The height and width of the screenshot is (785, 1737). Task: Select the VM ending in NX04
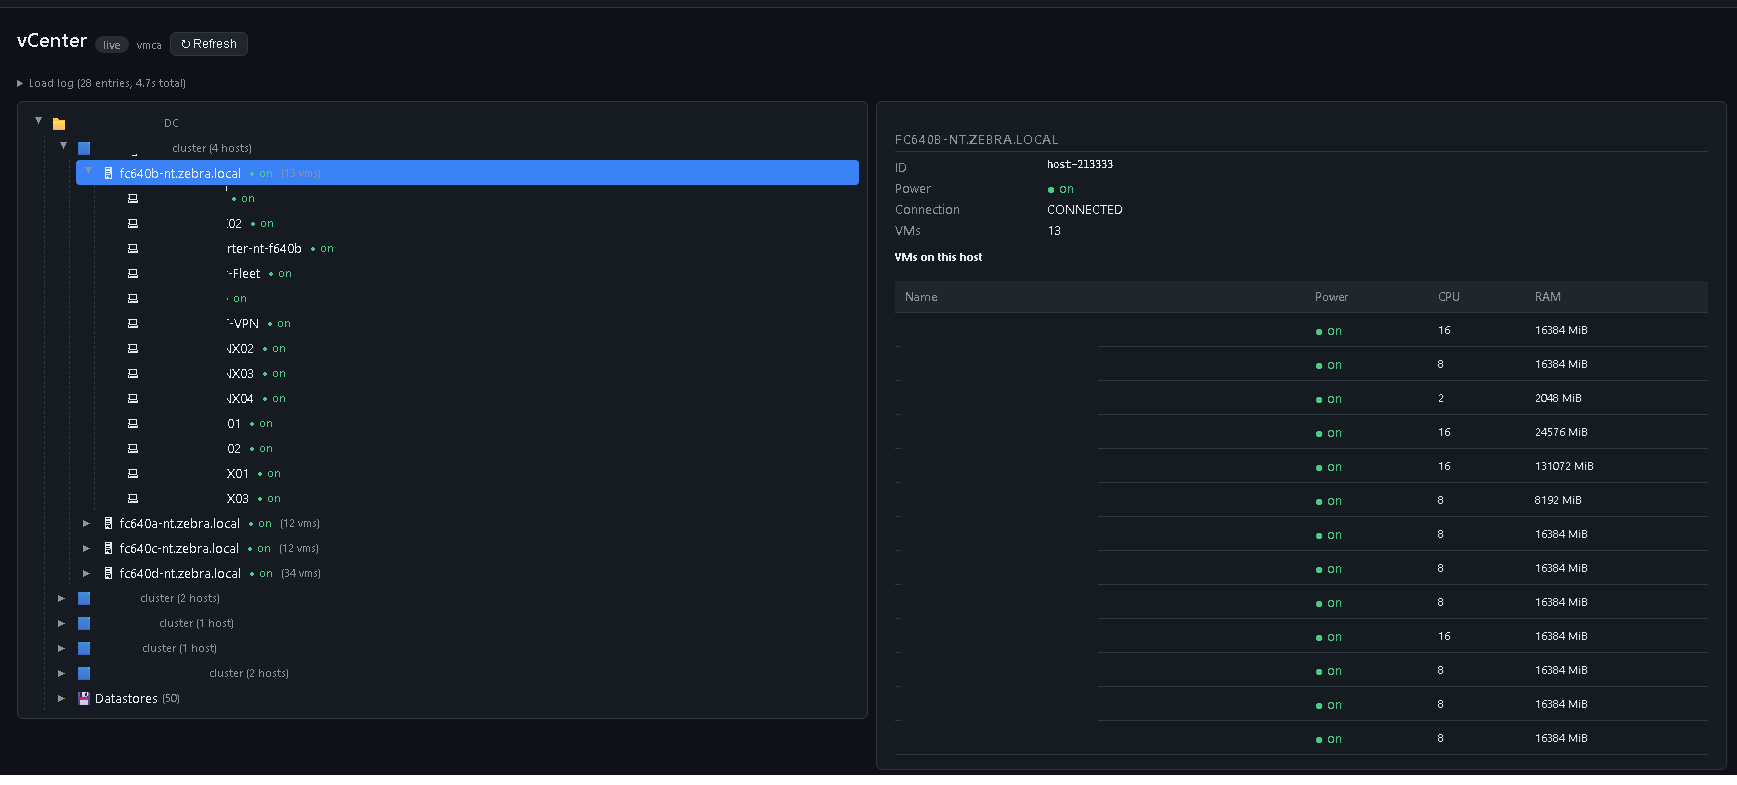click(x=240, y=398)
